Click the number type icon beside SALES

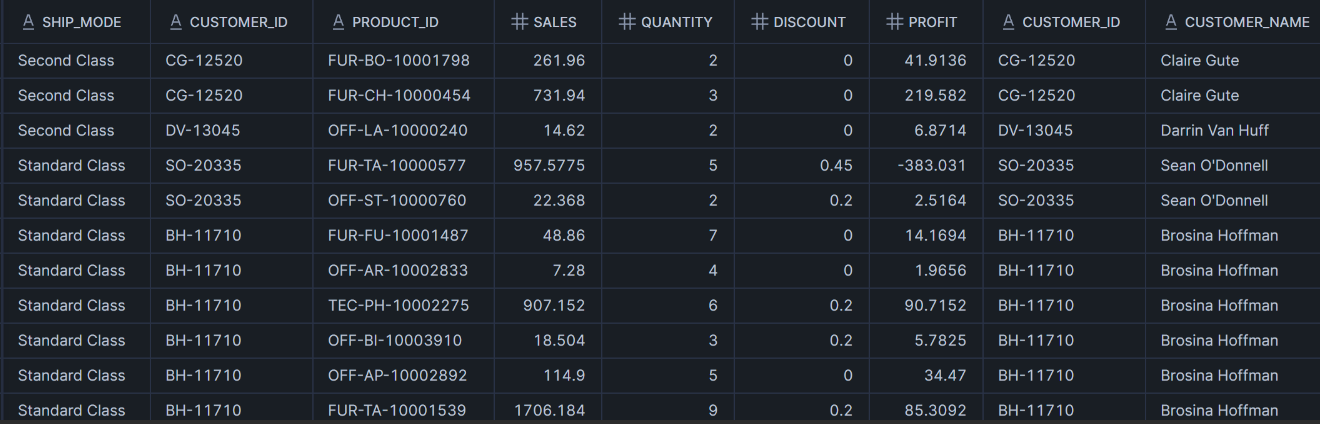point(519,22)
